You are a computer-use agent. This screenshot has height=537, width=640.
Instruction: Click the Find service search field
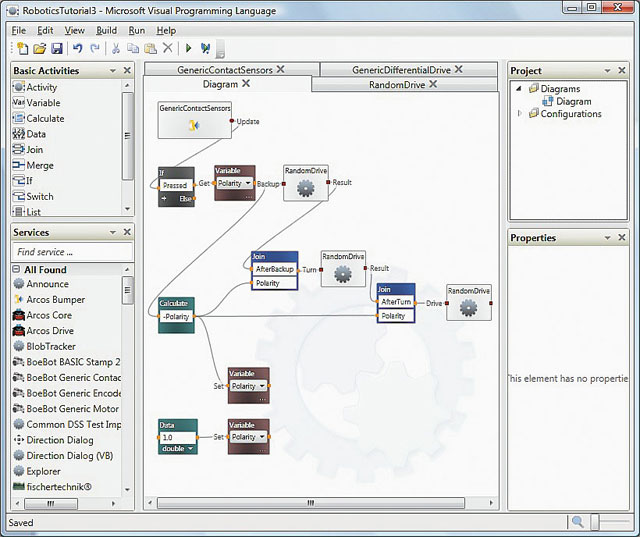[70, 252]
